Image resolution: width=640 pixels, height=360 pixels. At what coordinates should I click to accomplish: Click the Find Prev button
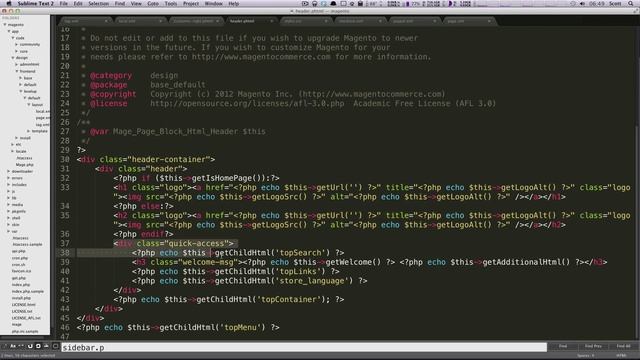[x=593, y=346]
